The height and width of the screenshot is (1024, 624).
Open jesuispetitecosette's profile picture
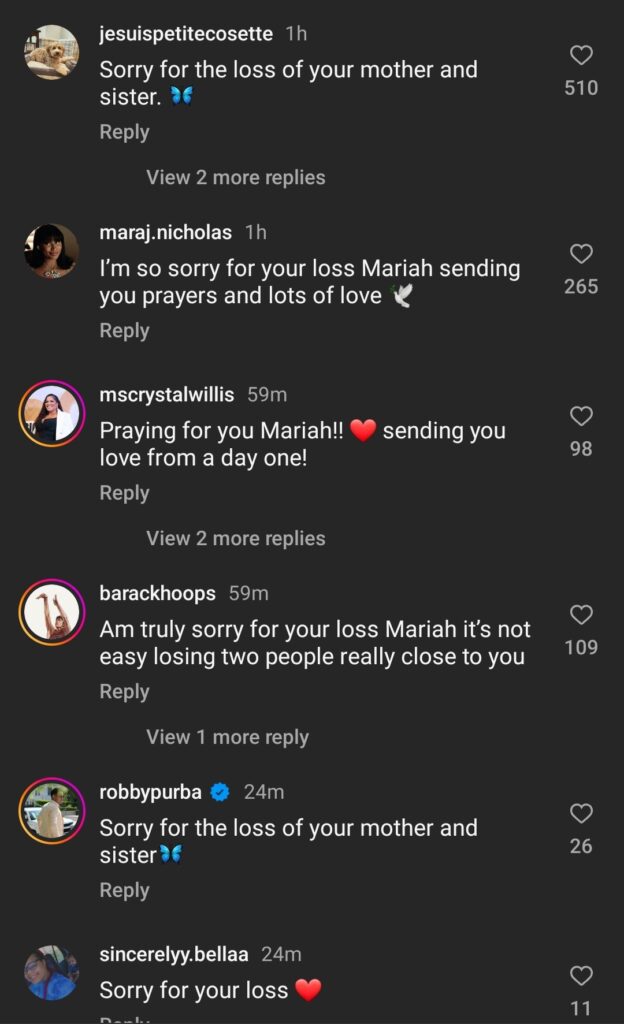tap(51, 51)
